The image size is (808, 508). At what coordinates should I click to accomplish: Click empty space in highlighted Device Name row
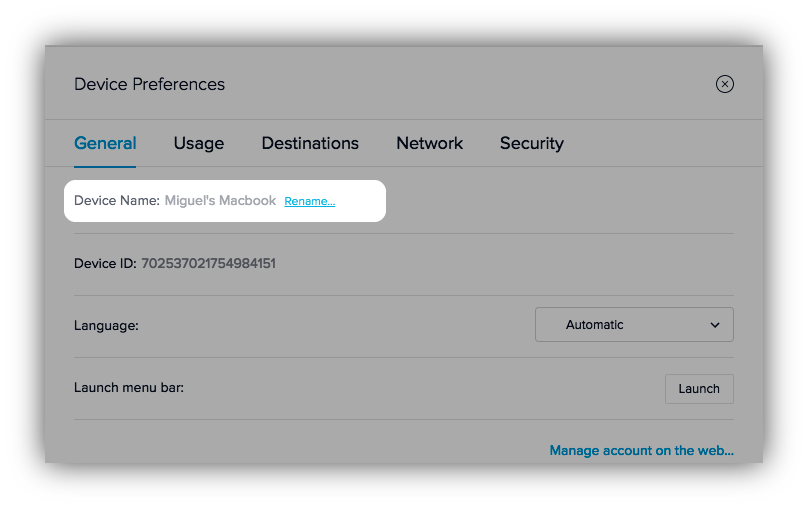click(360, 201)
